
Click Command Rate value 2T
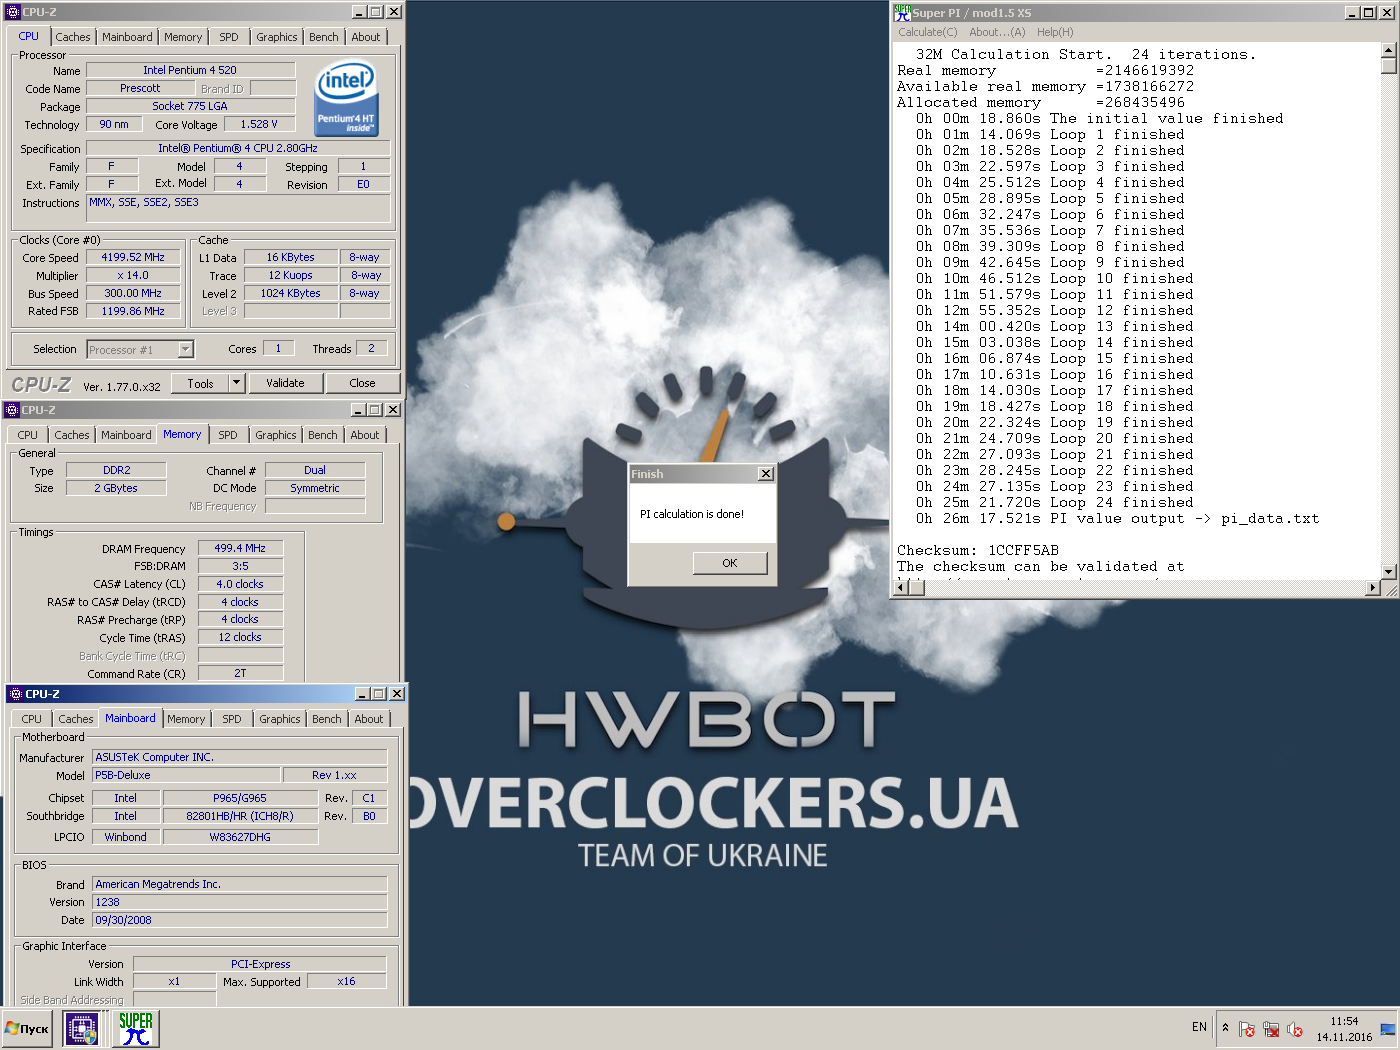(x=240, y=673)
